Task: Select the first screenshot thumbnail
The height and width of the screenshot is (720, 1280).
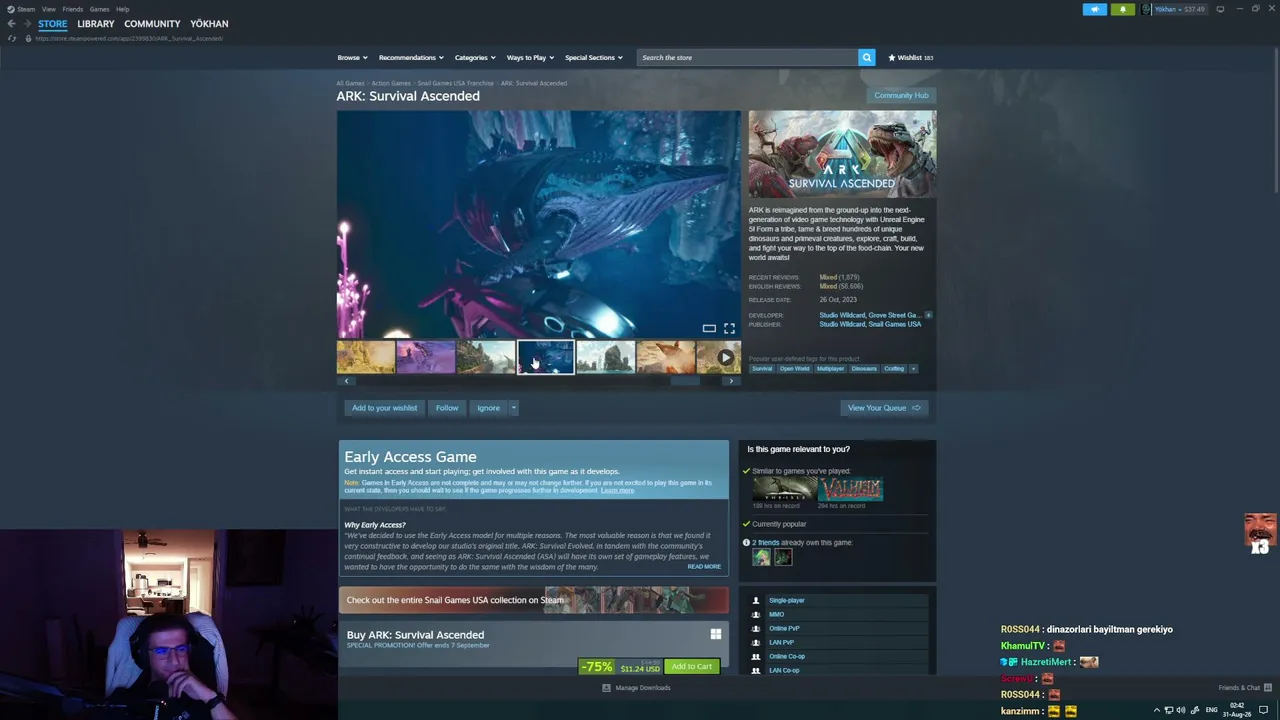Action: (365, 357)
